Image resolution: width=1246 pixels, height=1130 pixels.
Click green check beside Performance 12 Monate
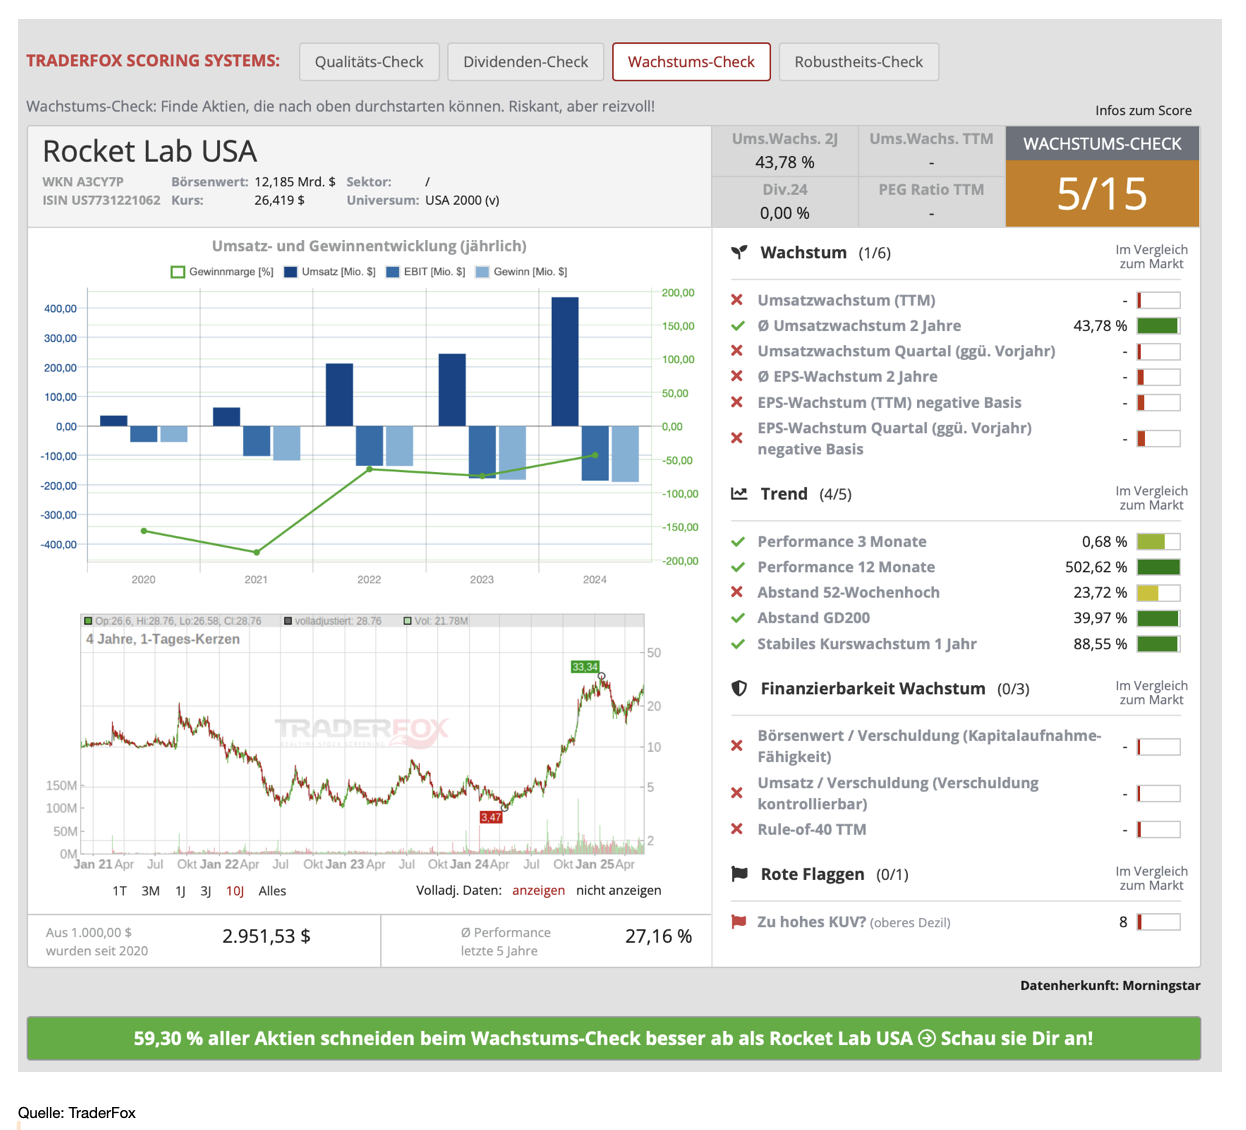[737, 567]
